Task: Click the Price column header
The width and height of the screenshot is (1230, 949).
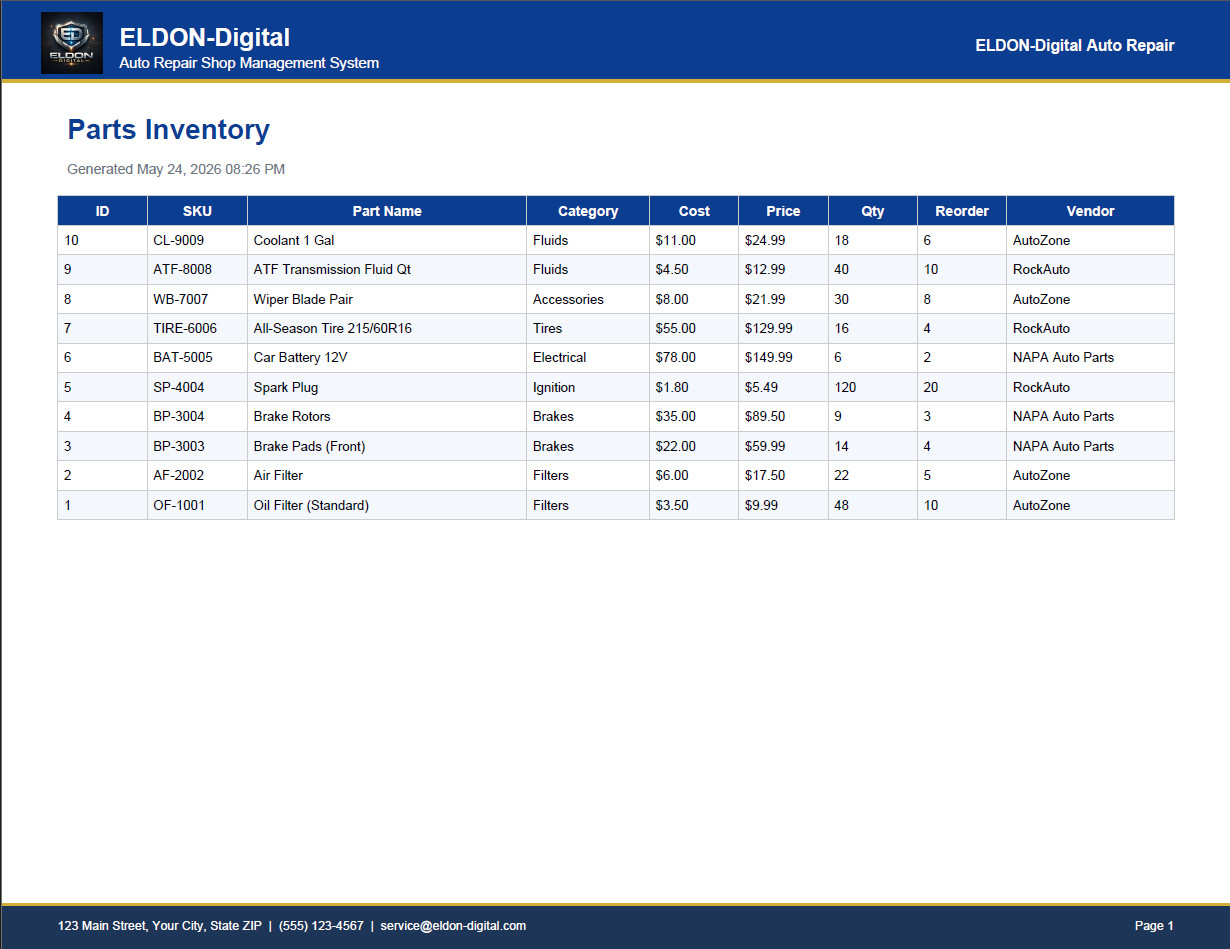Action: [783, 211]
